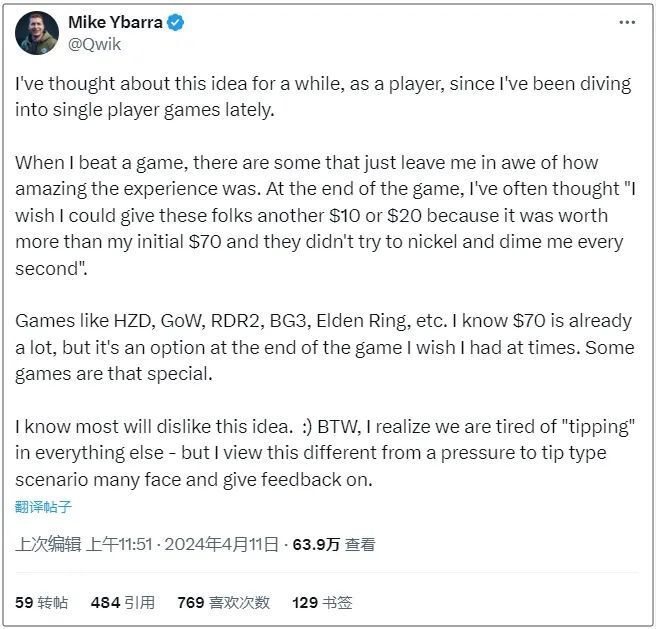The height and width of the screenshot is (629, 656).
Task: Click 翻译帖子 to translate the post
Action: coord(43,506)
